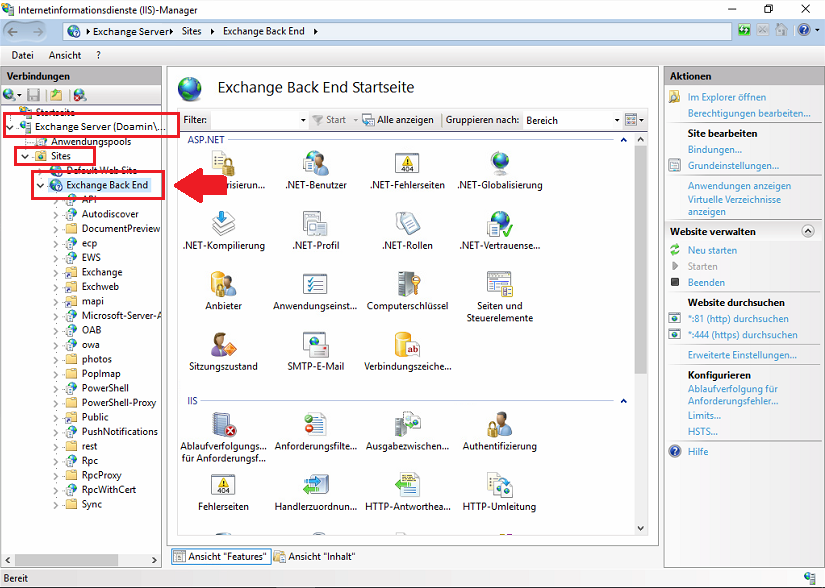Screen dimensions: 825x588
Task: Open the .NET-Vertrauensebenen feature icon
Action: tap(499, 224)
